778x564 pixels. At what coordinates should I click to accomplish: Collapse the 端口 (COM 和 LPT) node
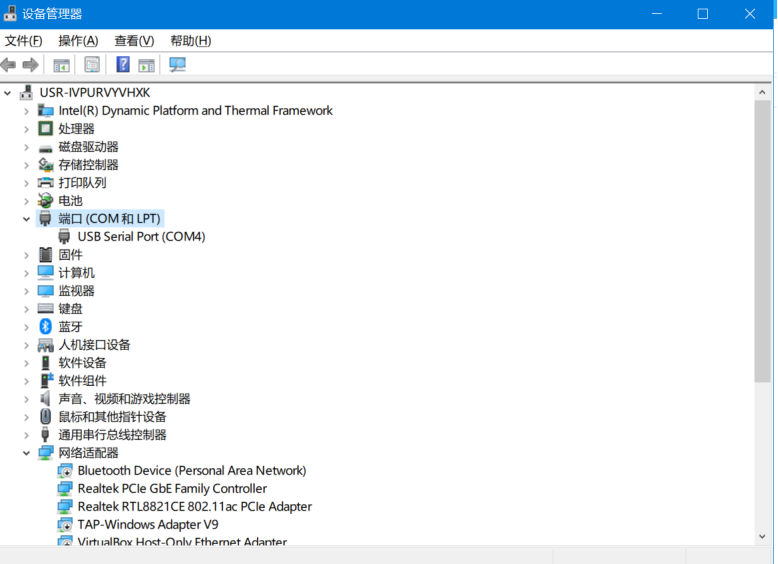pyautogui.click(x=27, y=219)
